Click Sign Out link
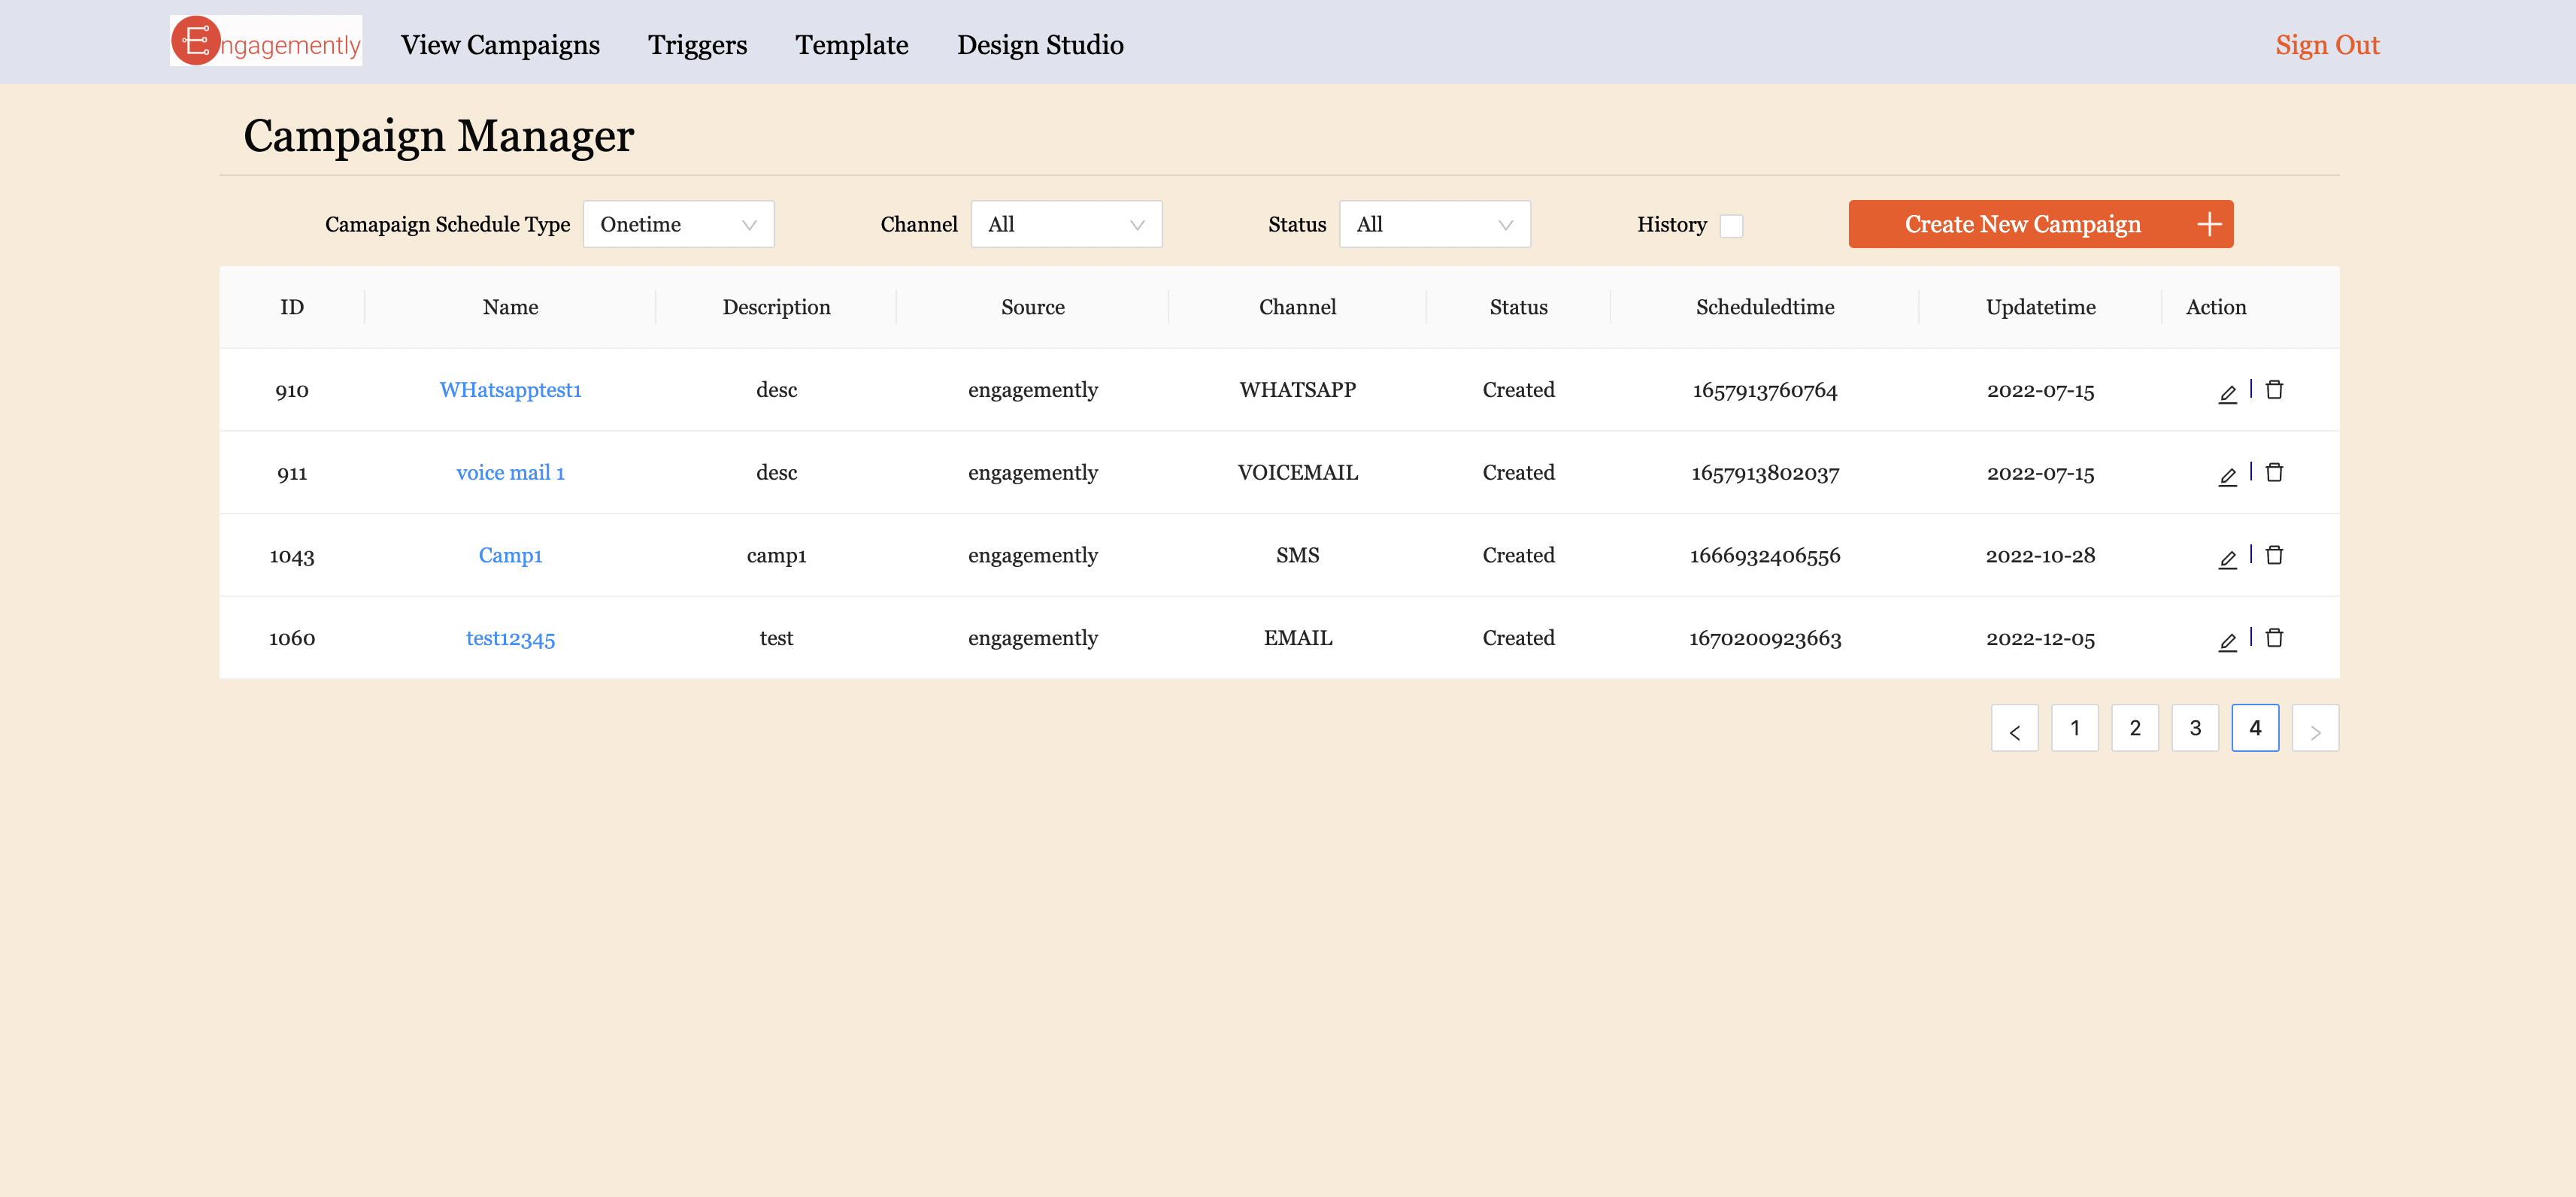The height and width of the screenshot is (1197, 2576). (2327, 45)
